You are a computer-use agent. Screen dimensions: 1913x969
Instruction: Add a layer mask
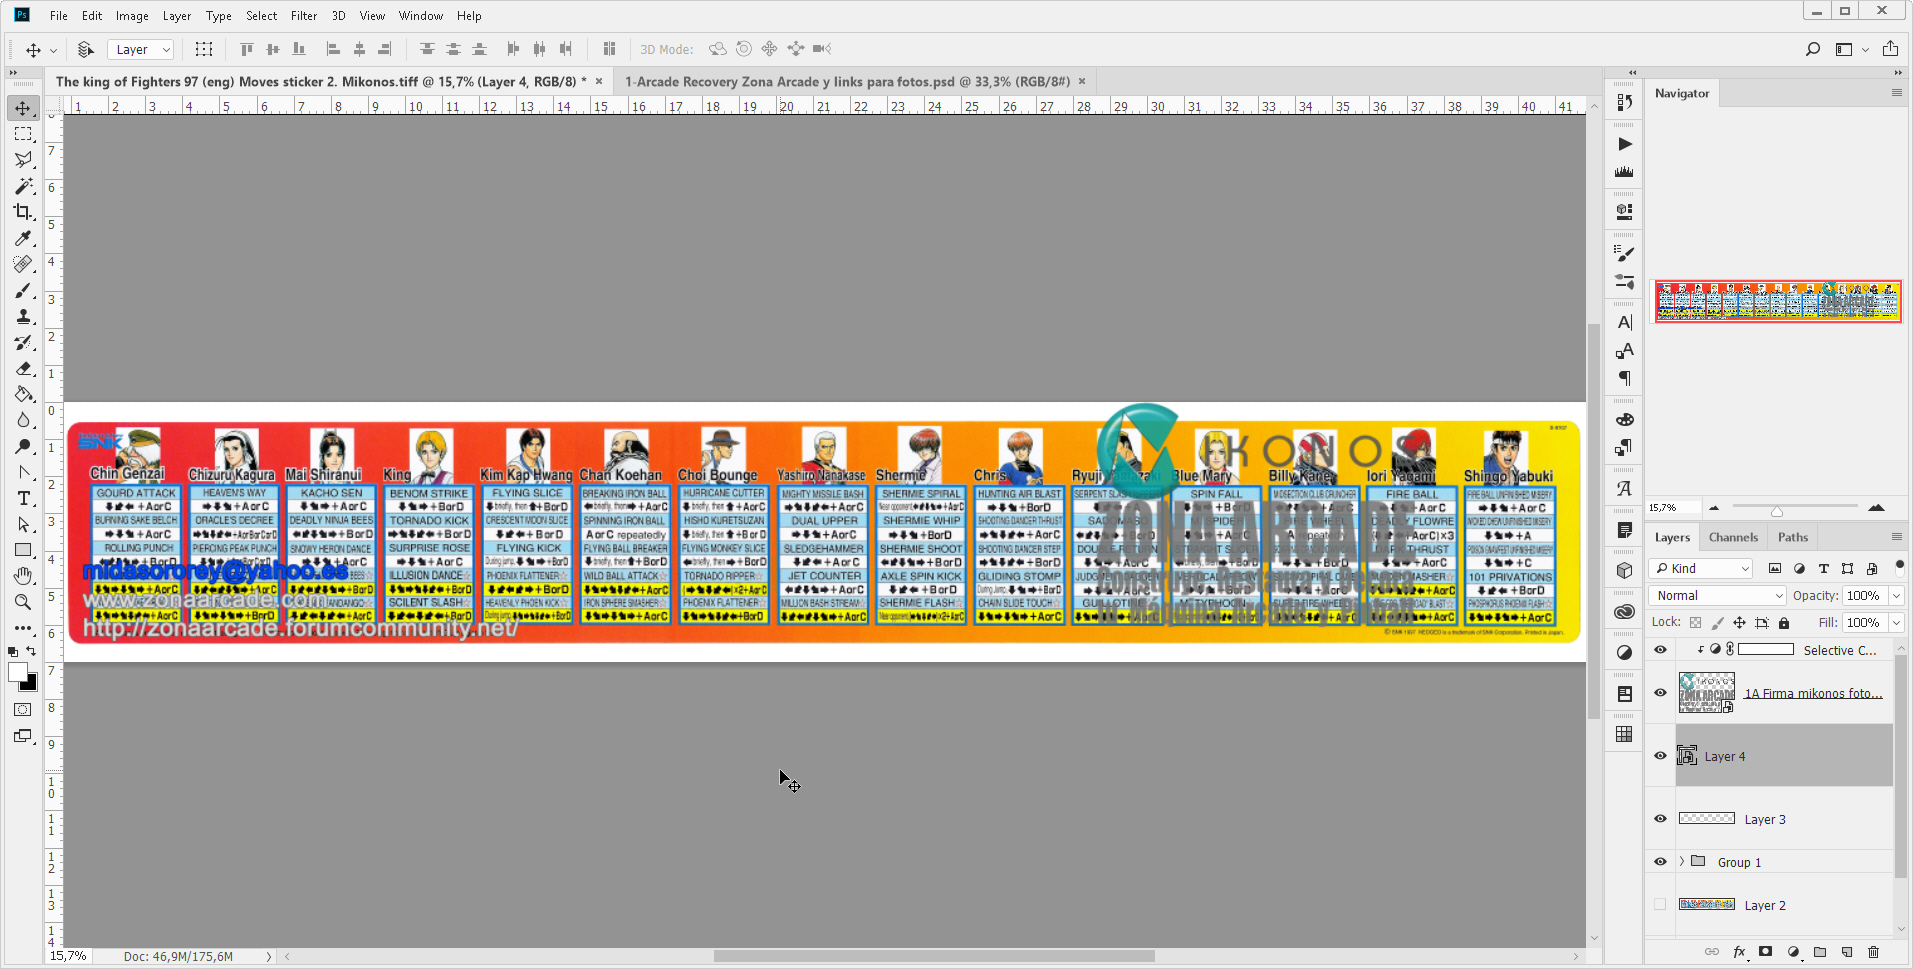coord(1766,952)
